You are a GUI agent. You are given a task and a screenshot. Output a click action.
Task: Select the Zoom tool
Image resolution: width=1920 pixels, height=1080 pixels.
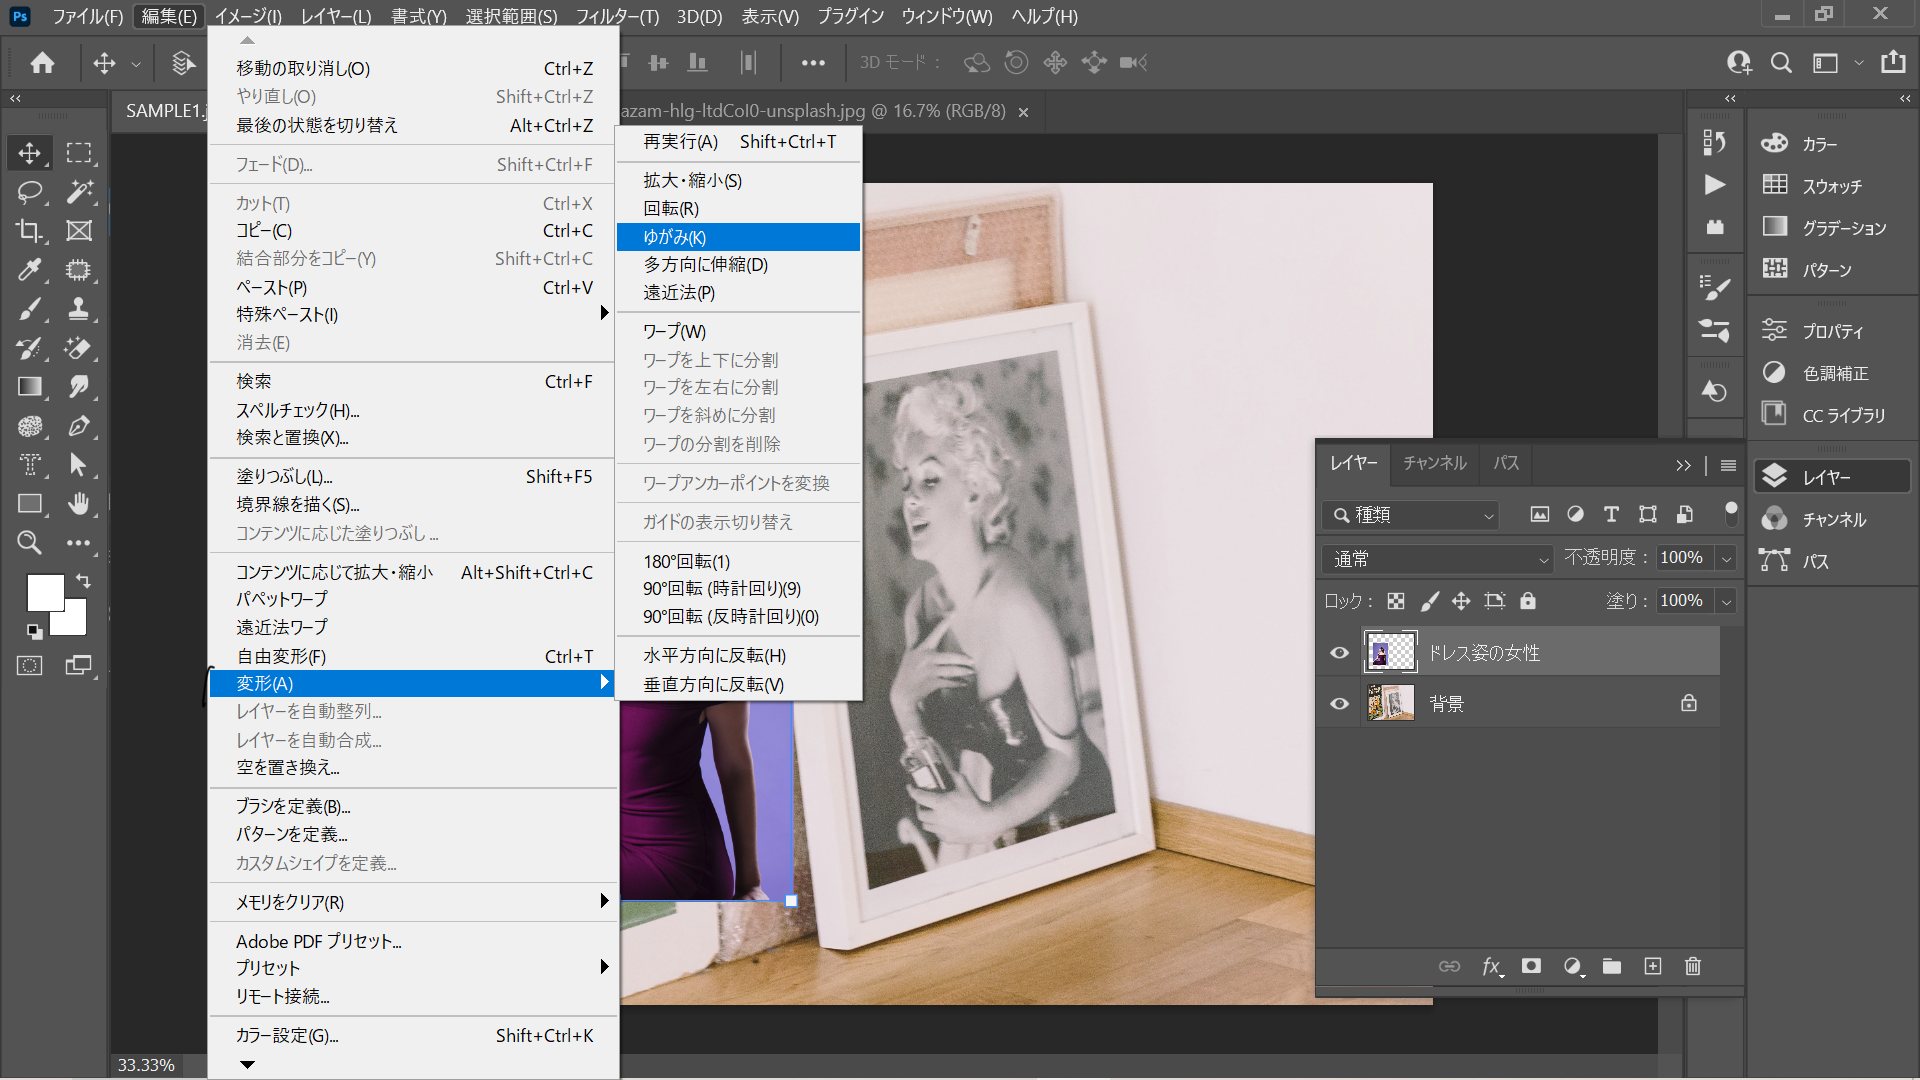30,543
